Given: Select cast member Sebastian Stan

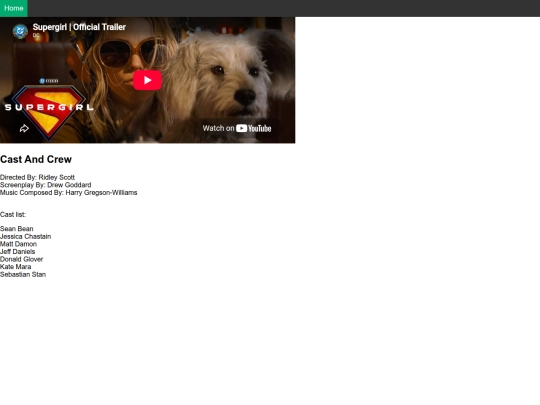Looking at the screenshot, I should pyautogui.click(x=23, y=274).
